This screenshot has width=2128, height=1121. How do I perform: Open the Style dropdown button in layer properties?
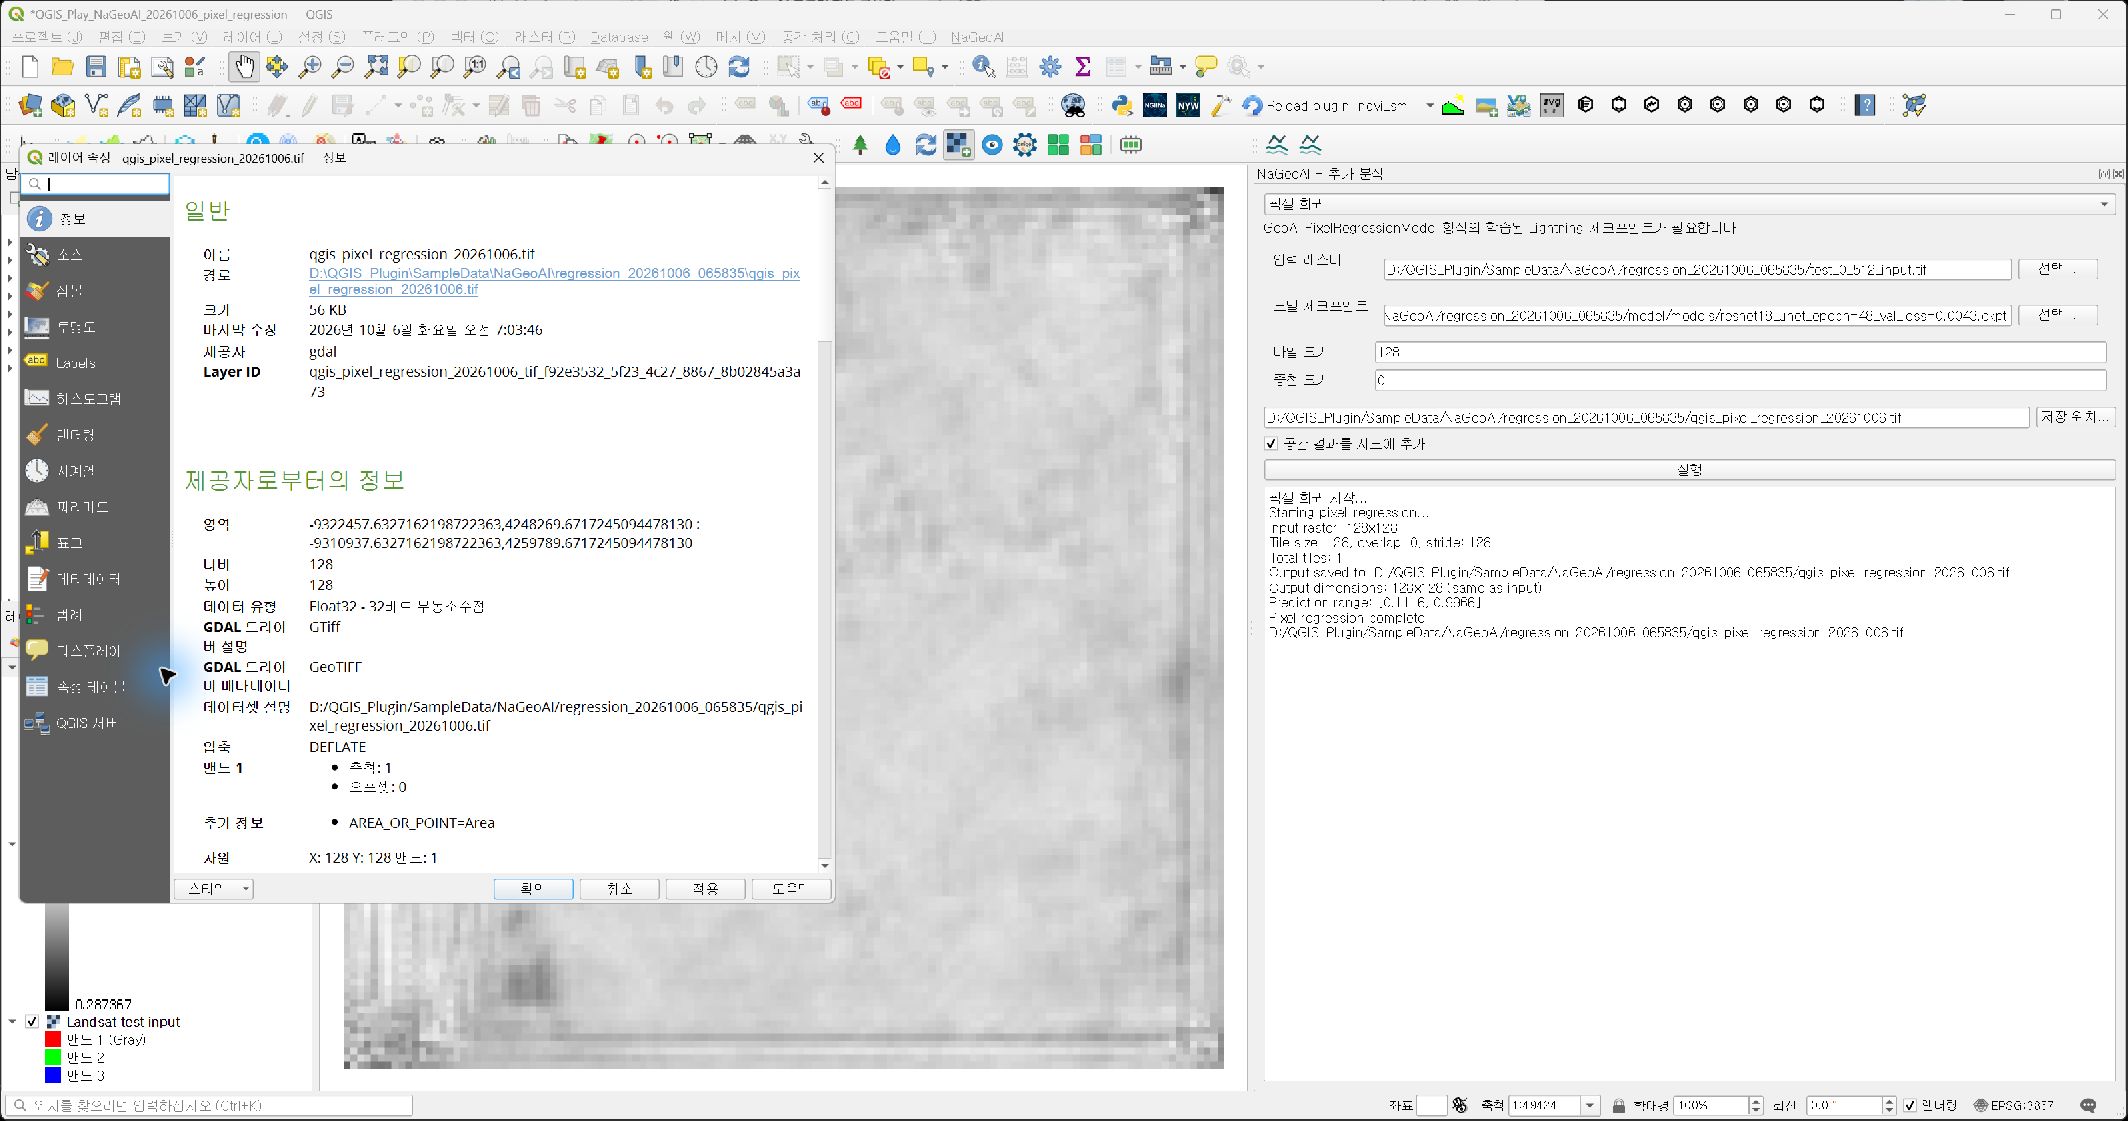point(214,889)
